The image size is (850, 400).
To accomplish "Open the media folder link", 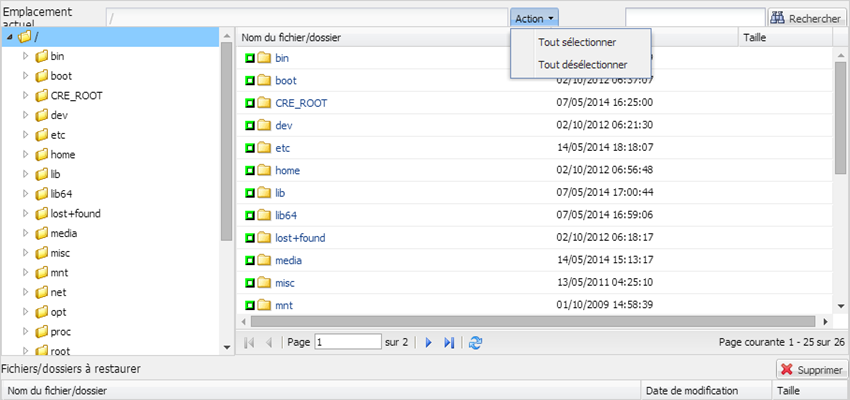I will (x=288, y=260).
